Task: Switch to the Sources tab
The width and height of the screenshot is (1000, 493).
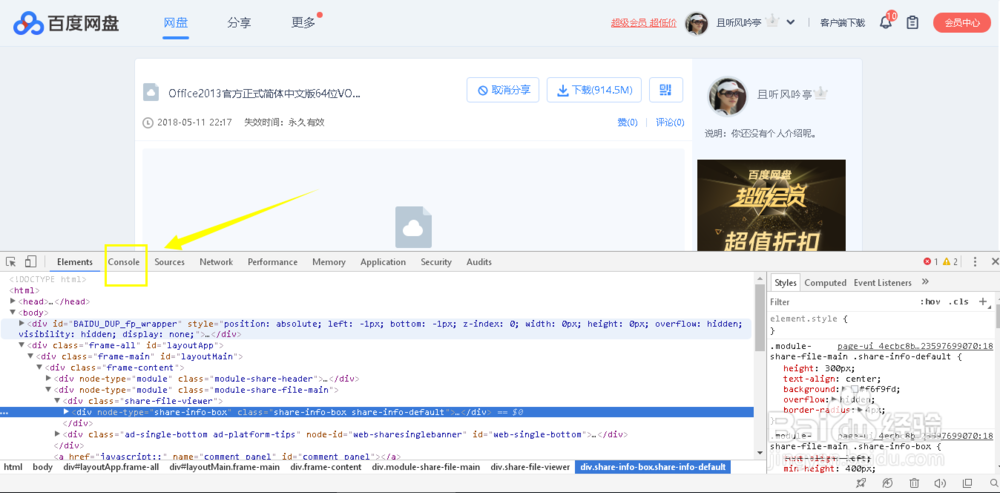Action: click(170, 261)
